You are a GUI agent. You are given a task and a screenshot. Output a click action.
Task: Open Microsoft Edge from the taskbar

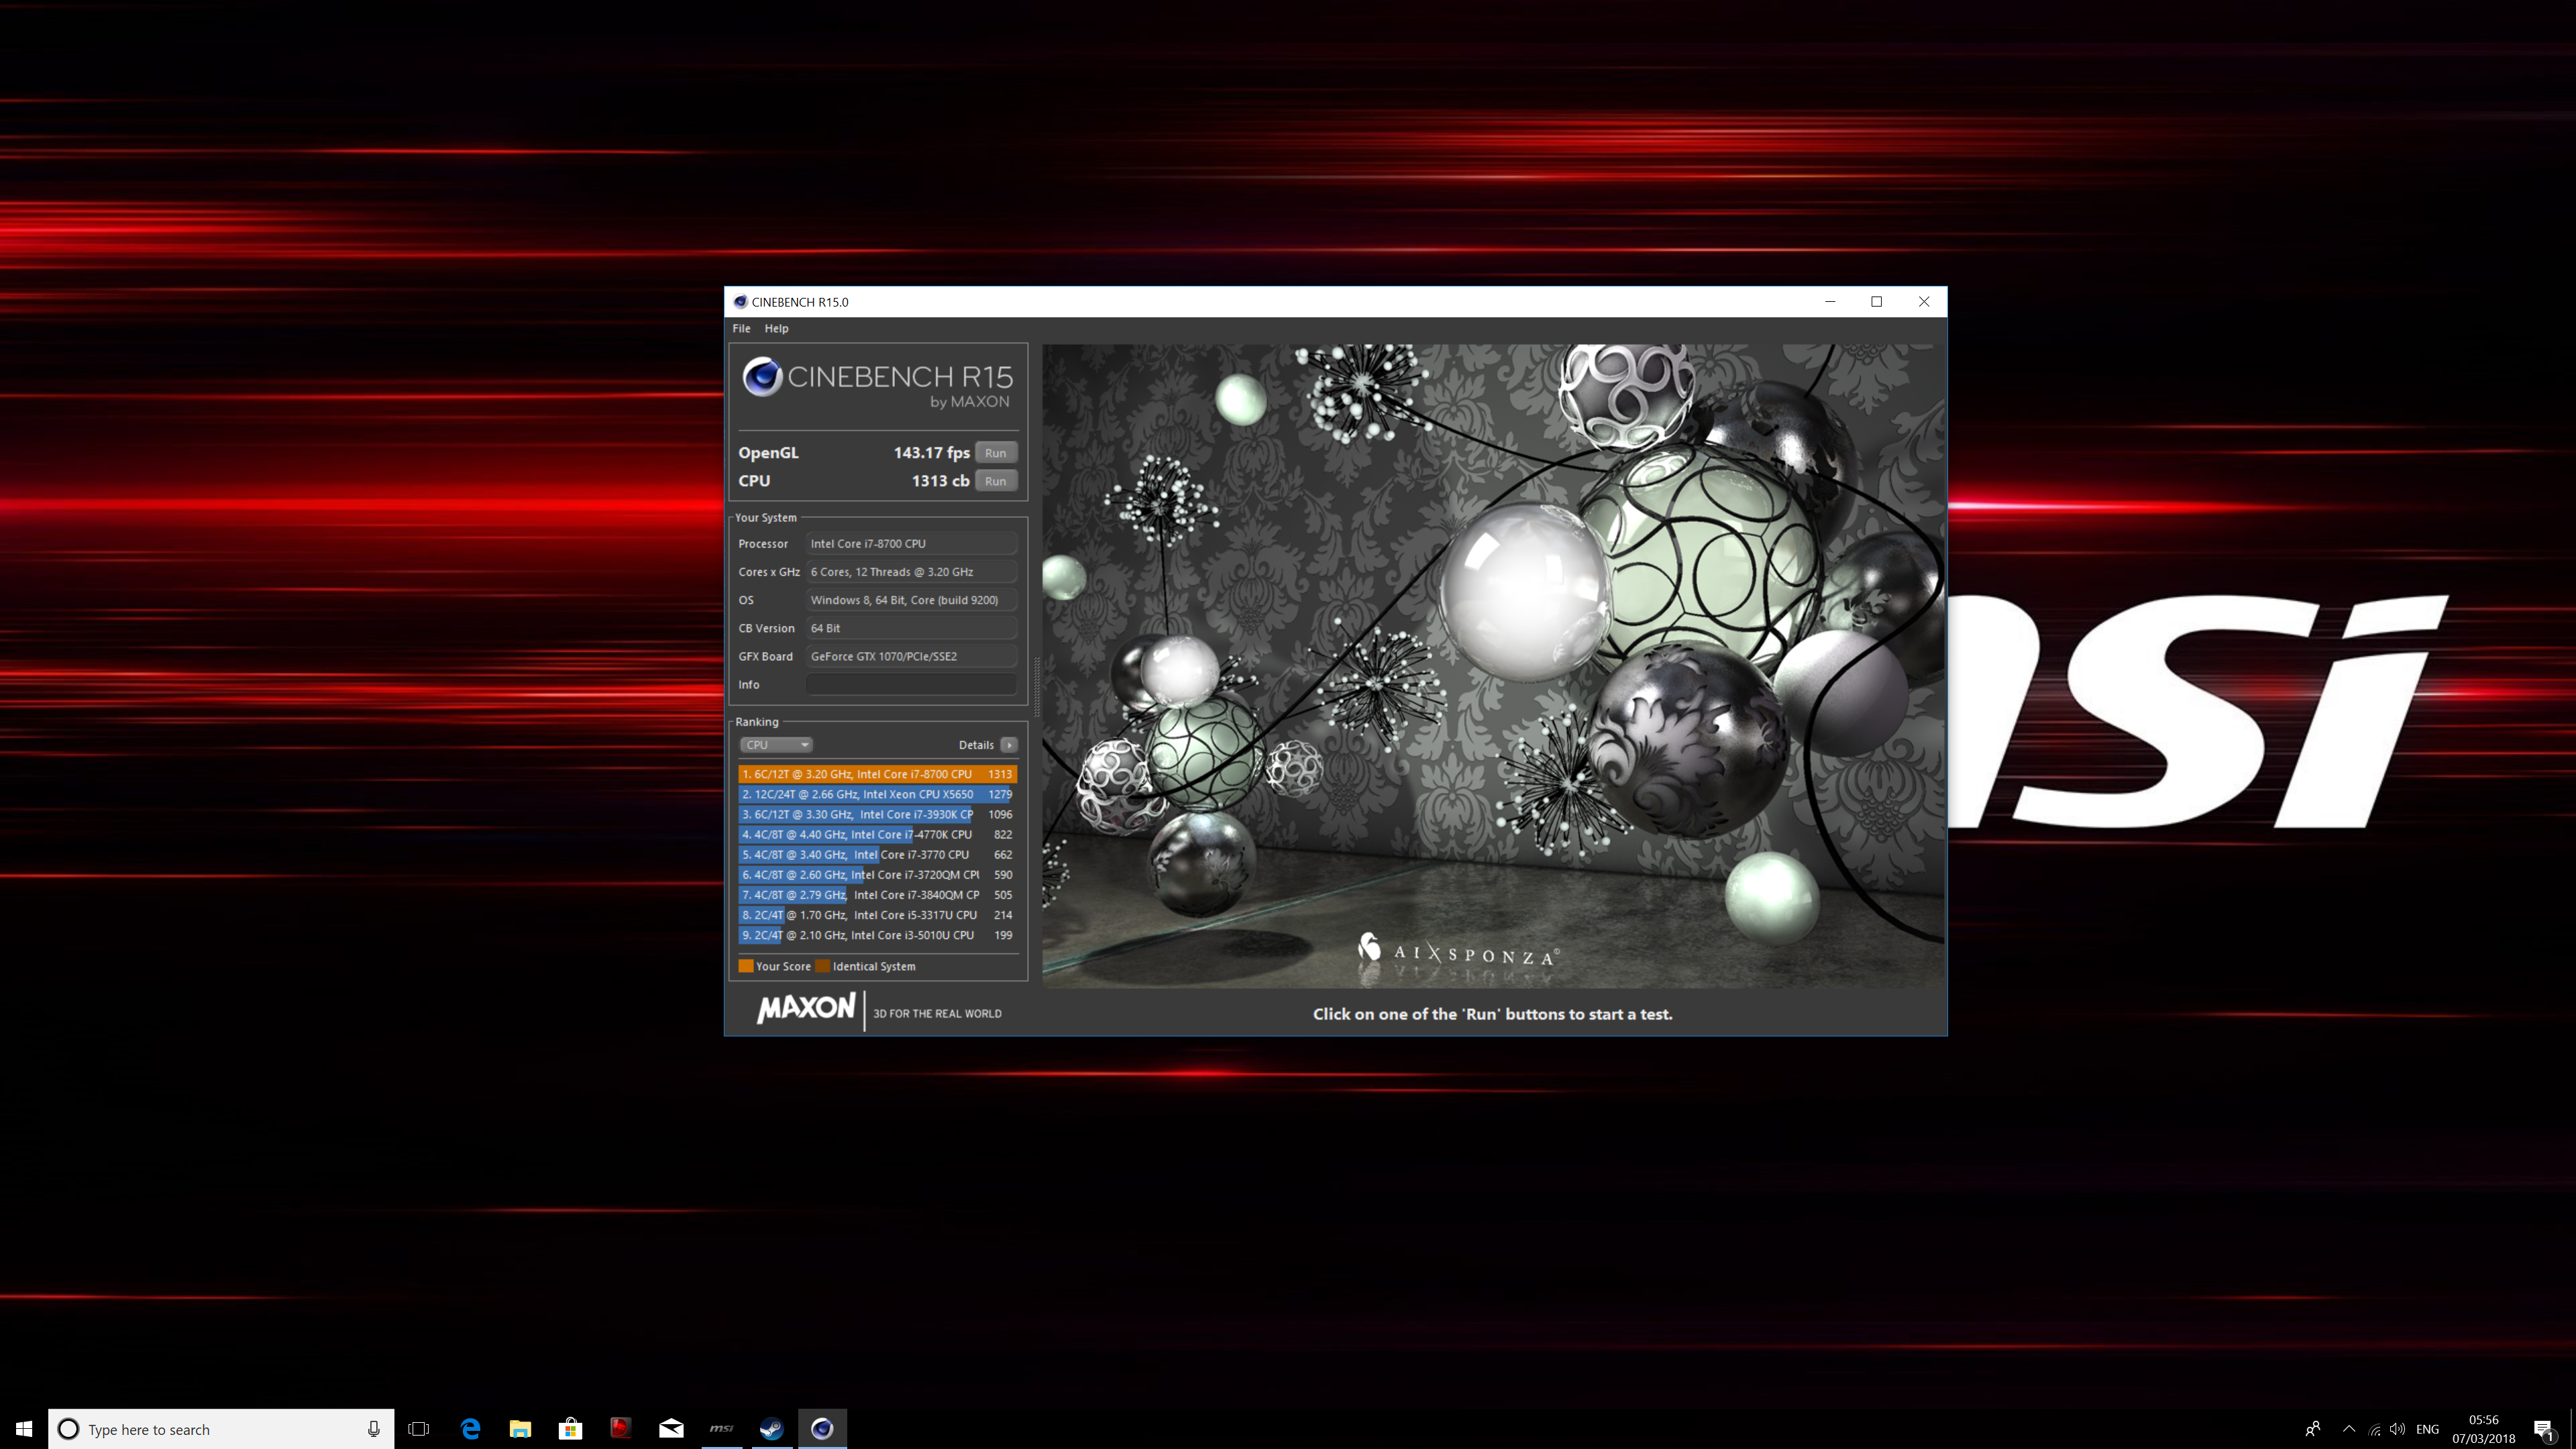click(x=470, y=1428)
